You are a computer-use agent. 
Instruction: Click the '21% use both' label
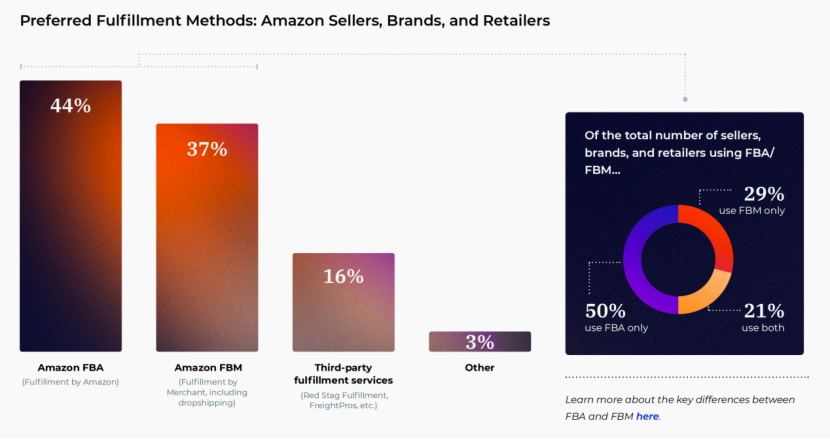click(763, 317)
